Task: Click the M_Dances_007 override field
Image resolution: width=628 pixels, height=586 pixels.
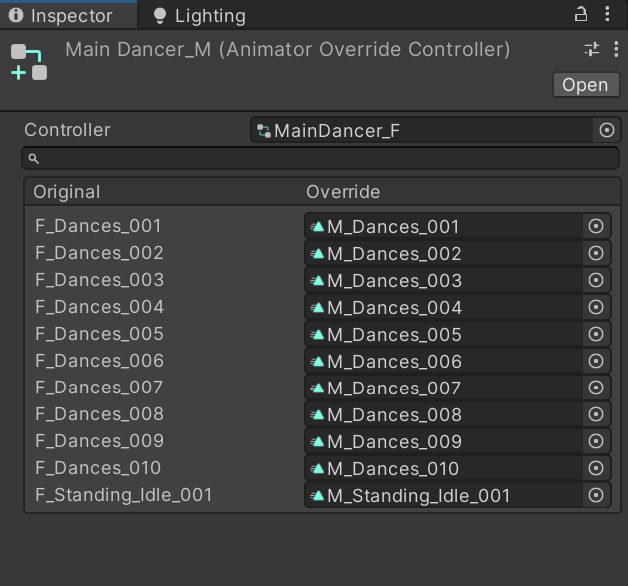Action: pos(444,388)
